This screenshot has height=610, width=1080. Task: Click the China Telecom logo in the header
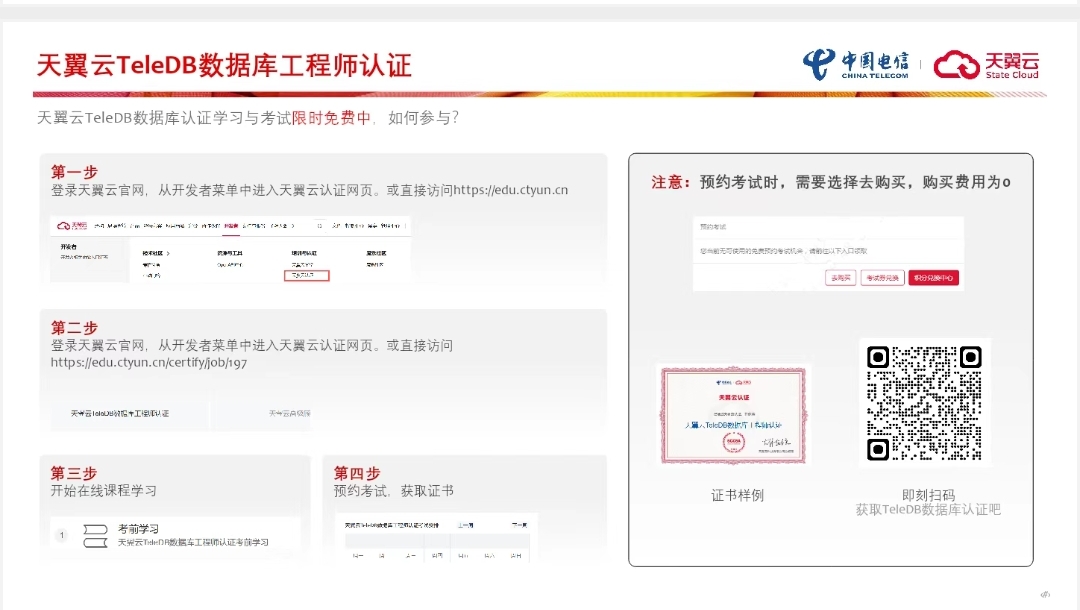pos(855,65)
